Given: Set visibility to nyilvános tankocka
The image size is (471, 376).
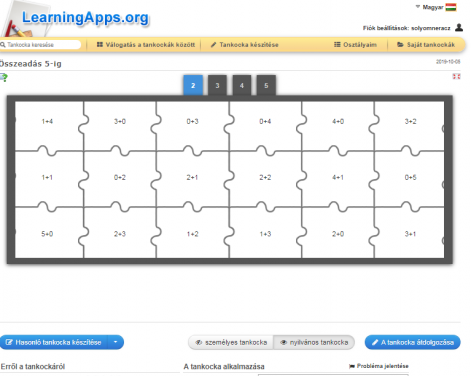Looking at the screenshot, I should click(314, 342).
